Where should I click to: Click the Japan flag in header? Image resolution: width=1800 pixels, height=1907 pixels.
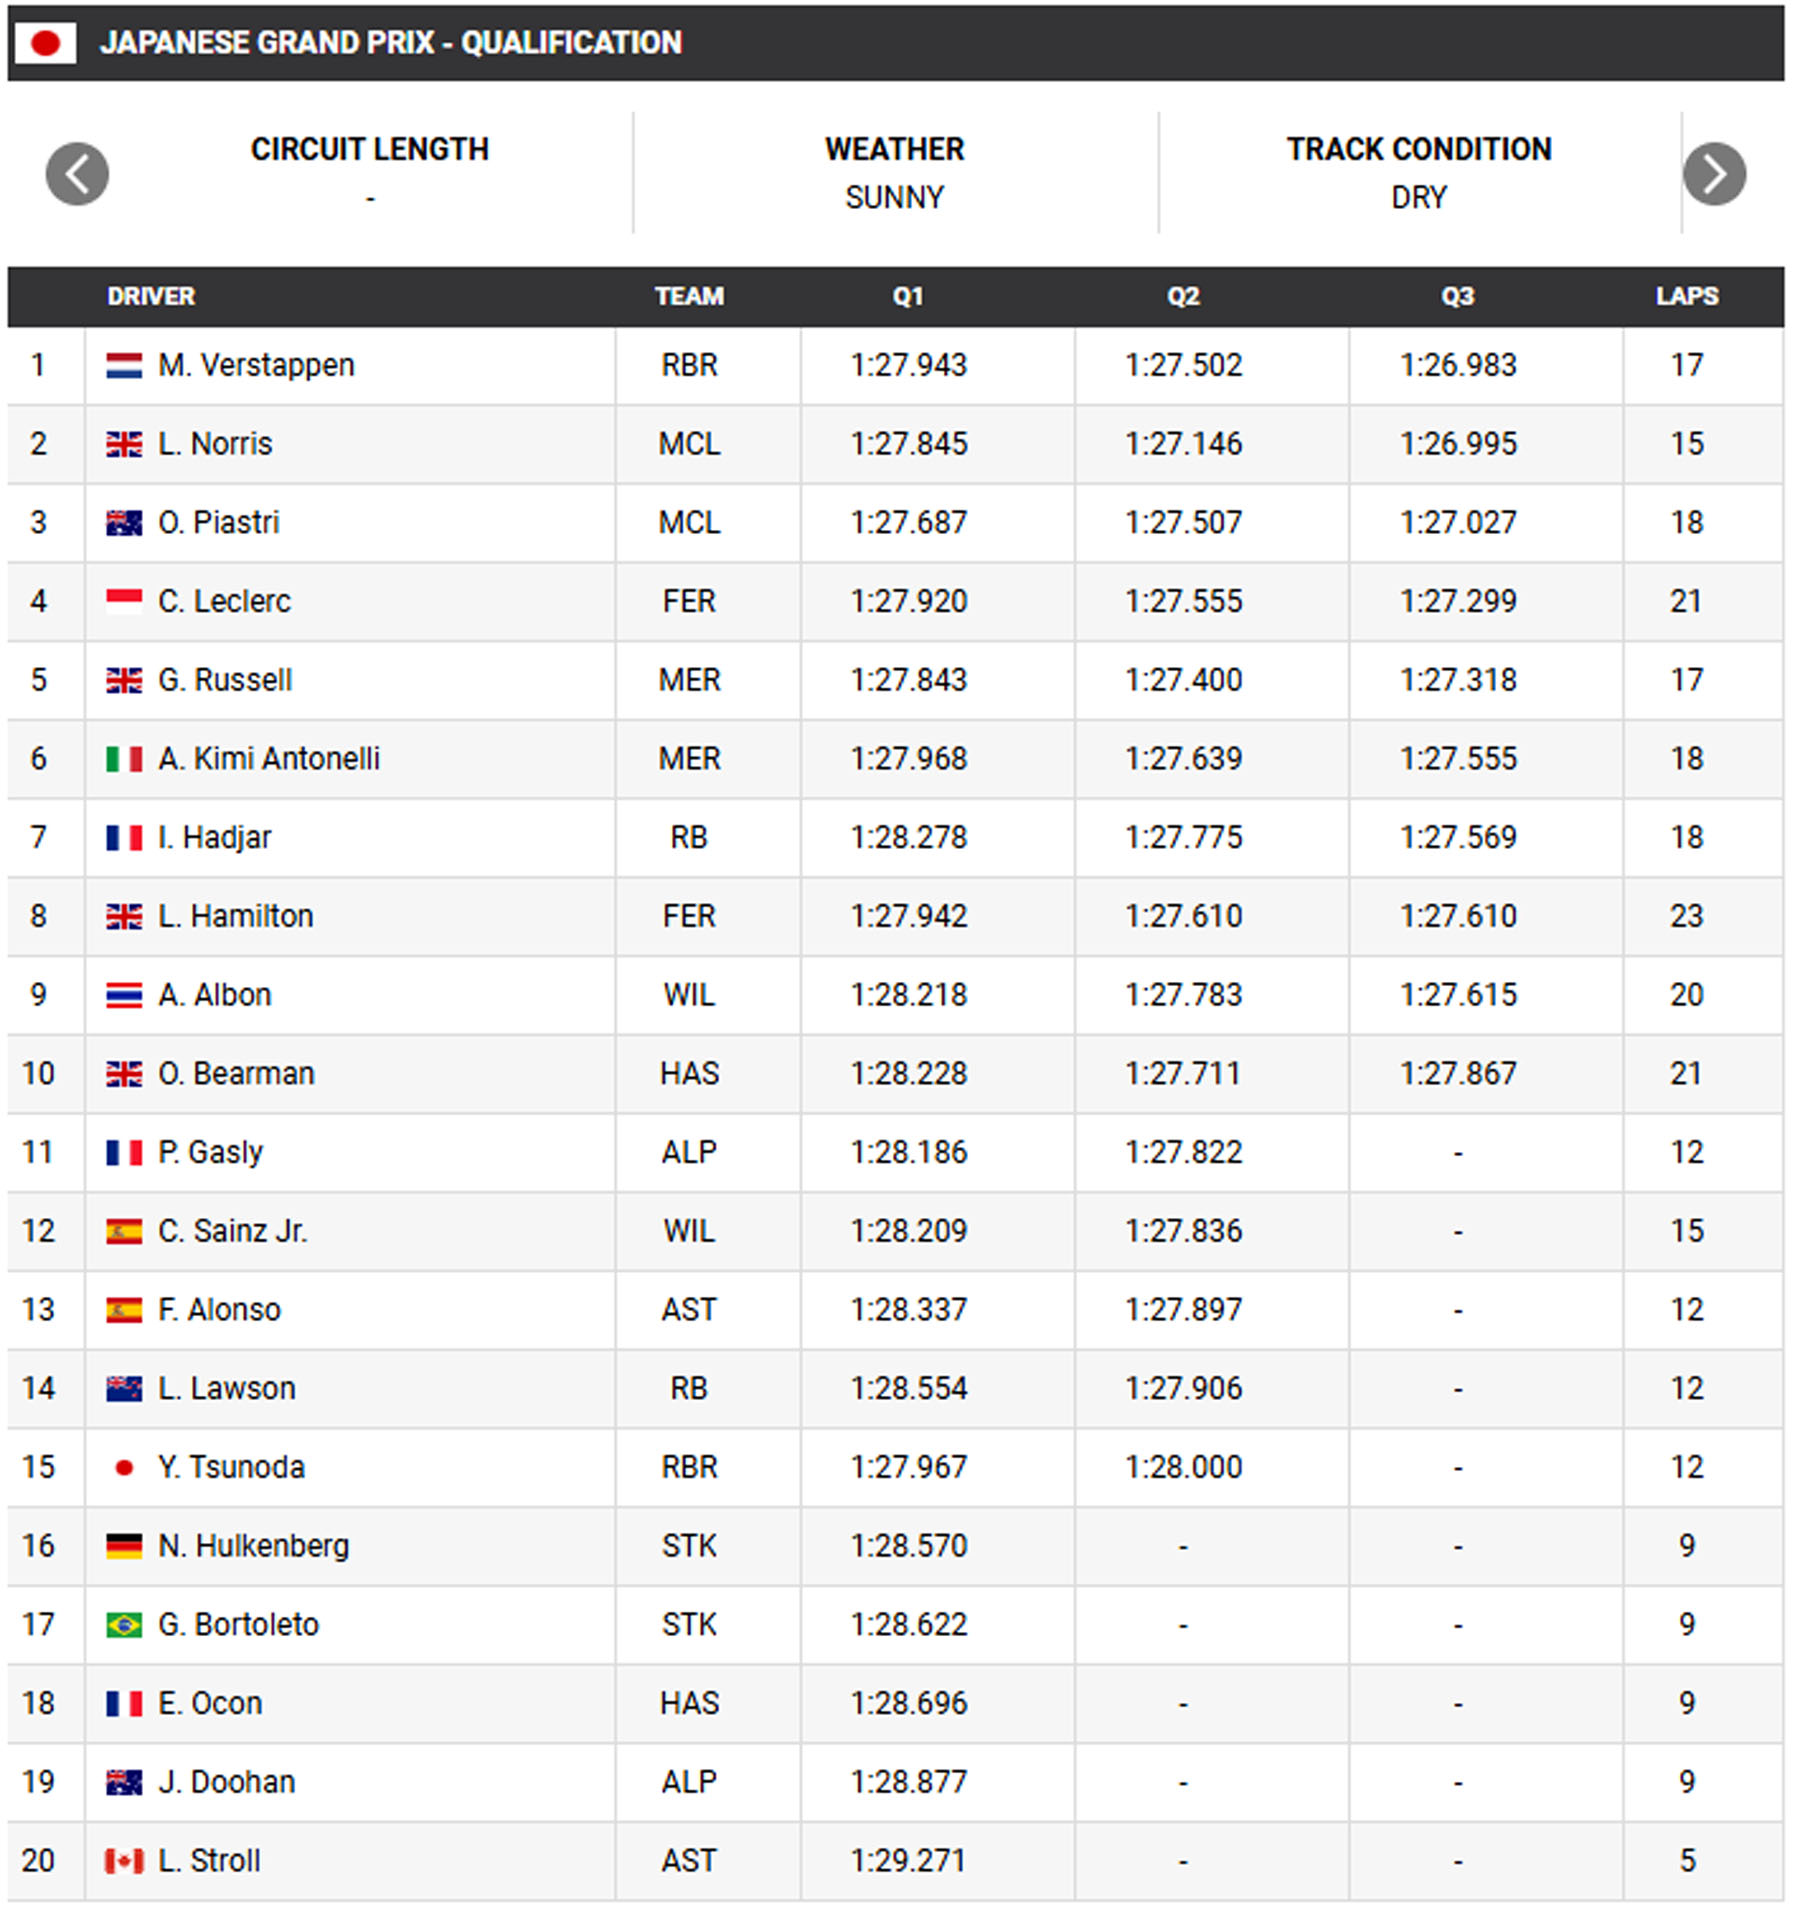[x=45, y=43]
